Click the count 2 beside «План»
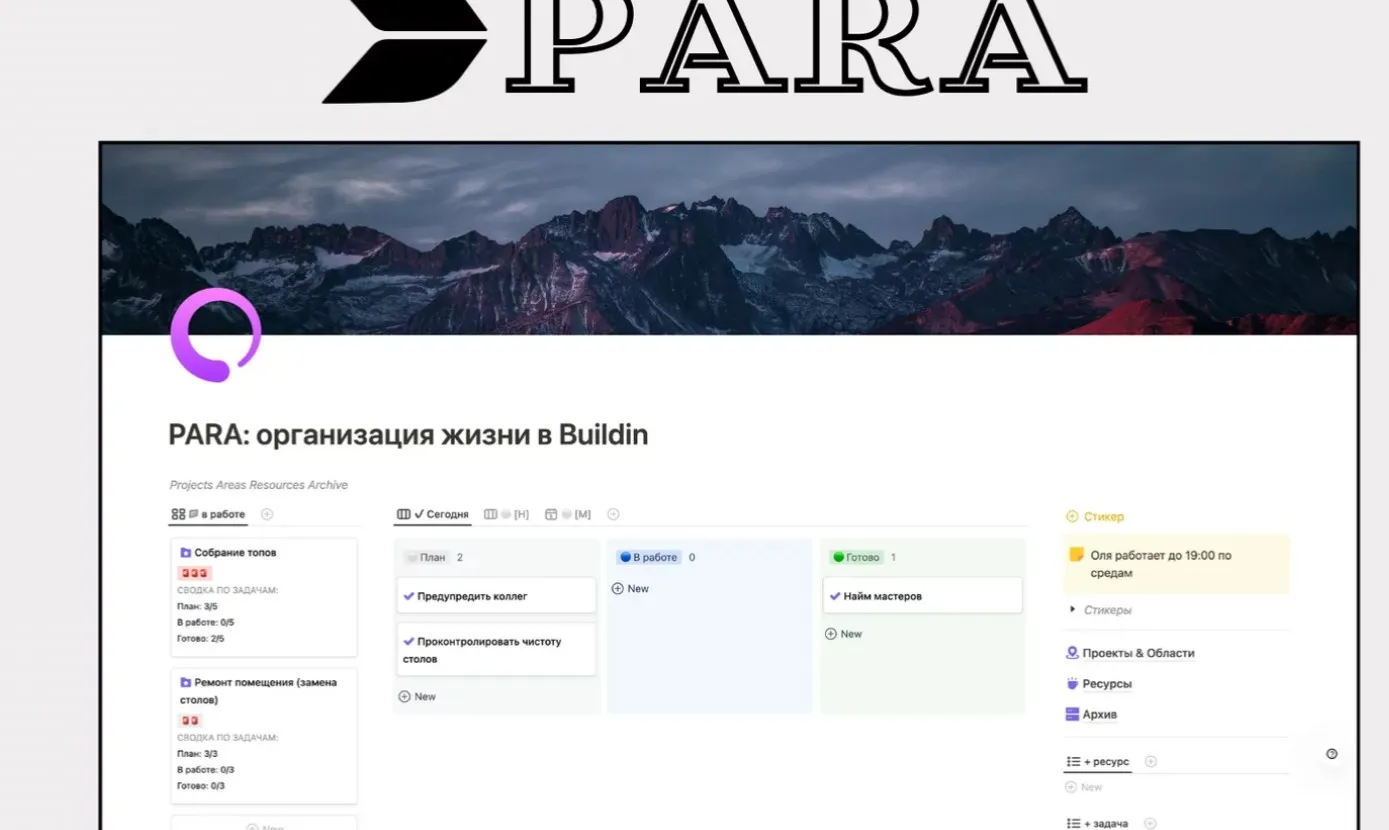 pyautogui.click(x=460, y=558)
